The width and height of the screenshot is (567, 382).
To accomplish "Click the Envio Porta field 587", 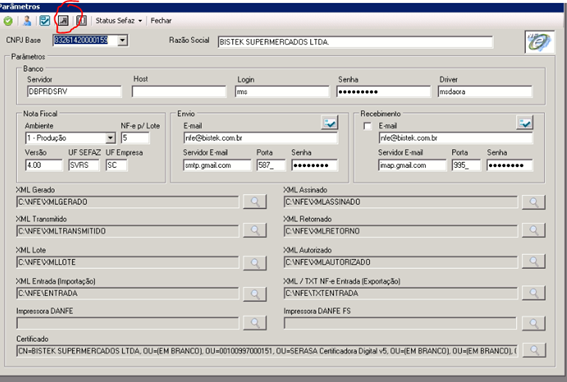I will pyautogui.click(x=271, y=165).
